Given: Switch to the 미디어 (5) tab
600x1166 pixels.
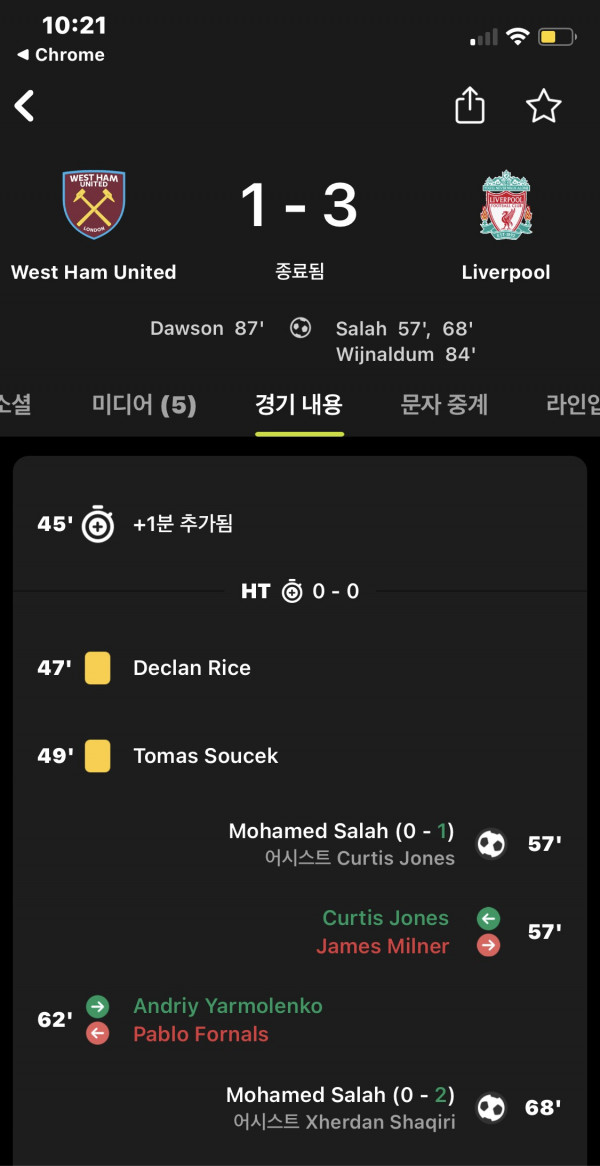Looking at the screenshot, I should tap(144, 405).
